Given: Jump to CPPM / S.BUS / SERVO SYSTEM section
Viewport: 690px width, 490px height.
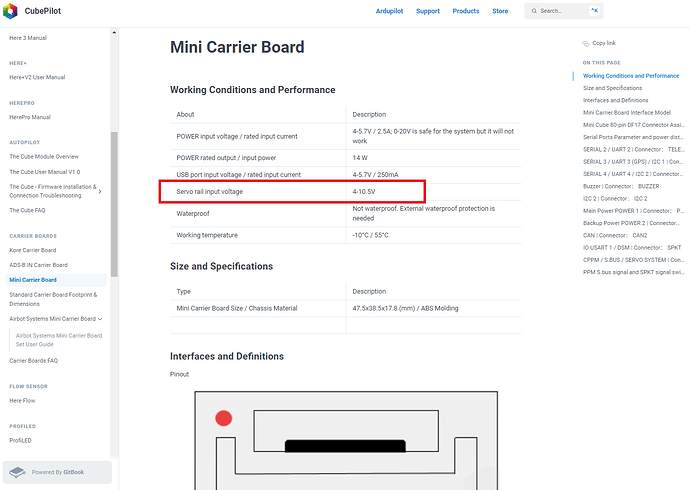Looking at the screenshot, I should tap(634, 260).
